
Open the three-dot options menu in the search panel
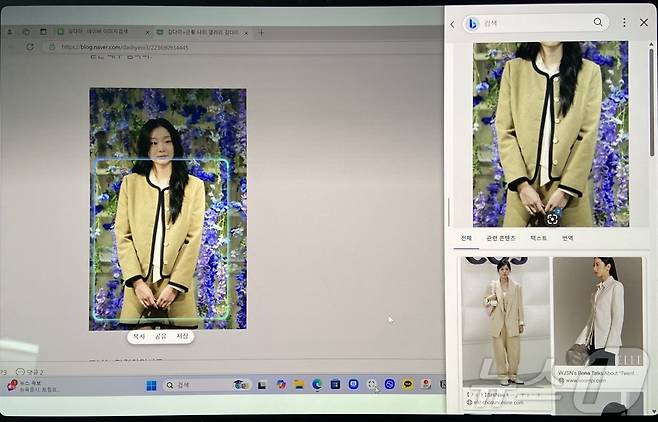click(625, 23)
